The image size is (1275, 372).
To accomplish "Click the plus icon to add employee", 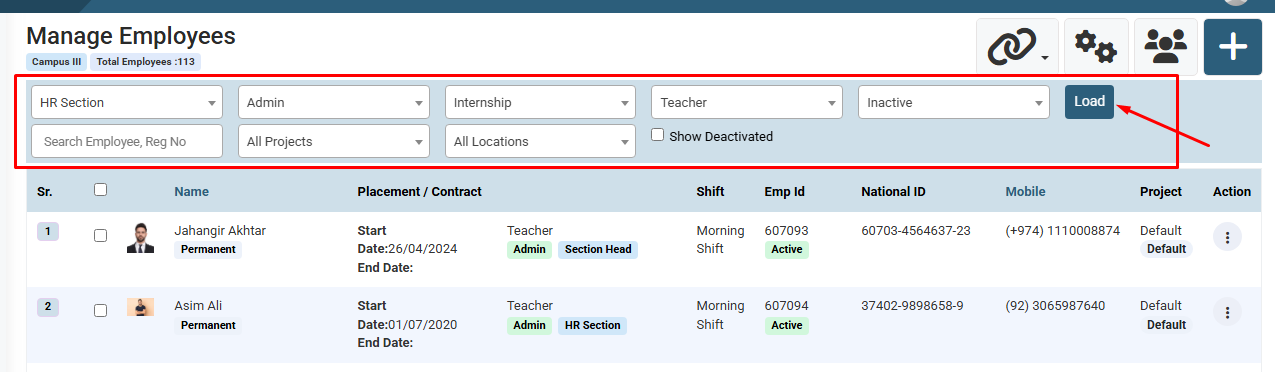I will [1233, 47].
